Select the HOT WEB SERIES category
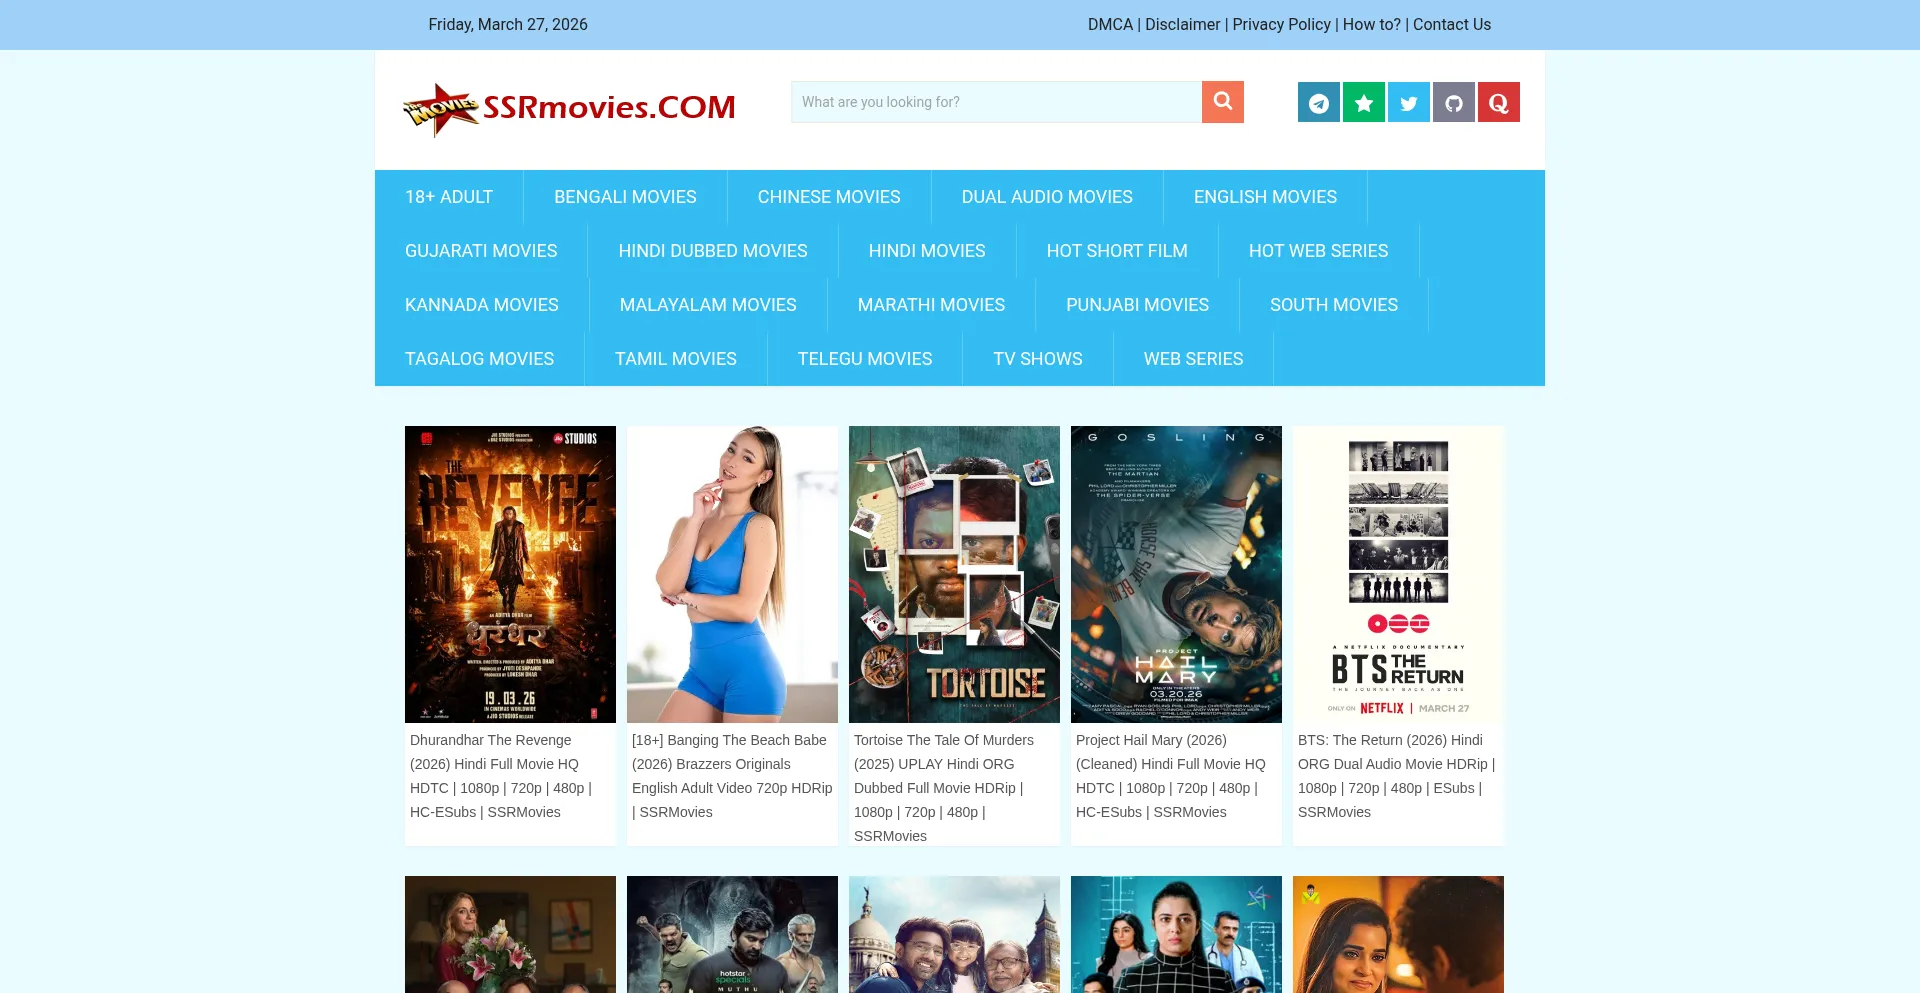Image resolution: width=1920 pixels, height=993 pixels. [x=1318, y=251]
